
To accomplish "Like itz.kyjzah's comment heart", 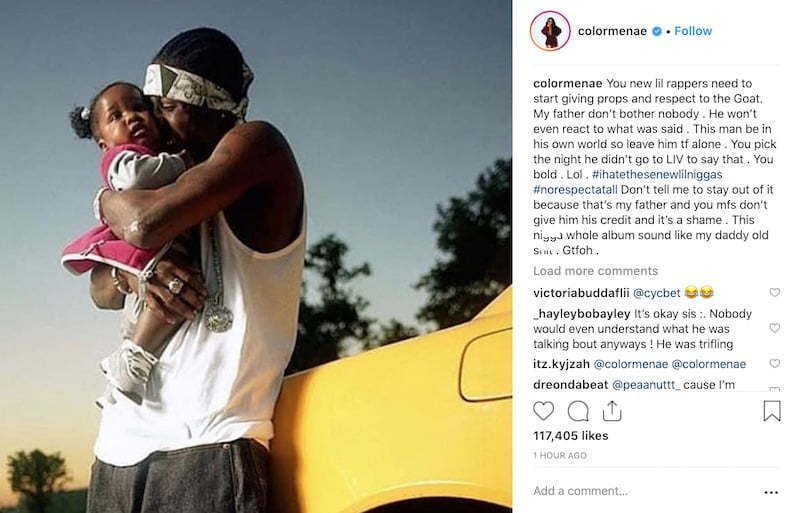I will point(774,363).
